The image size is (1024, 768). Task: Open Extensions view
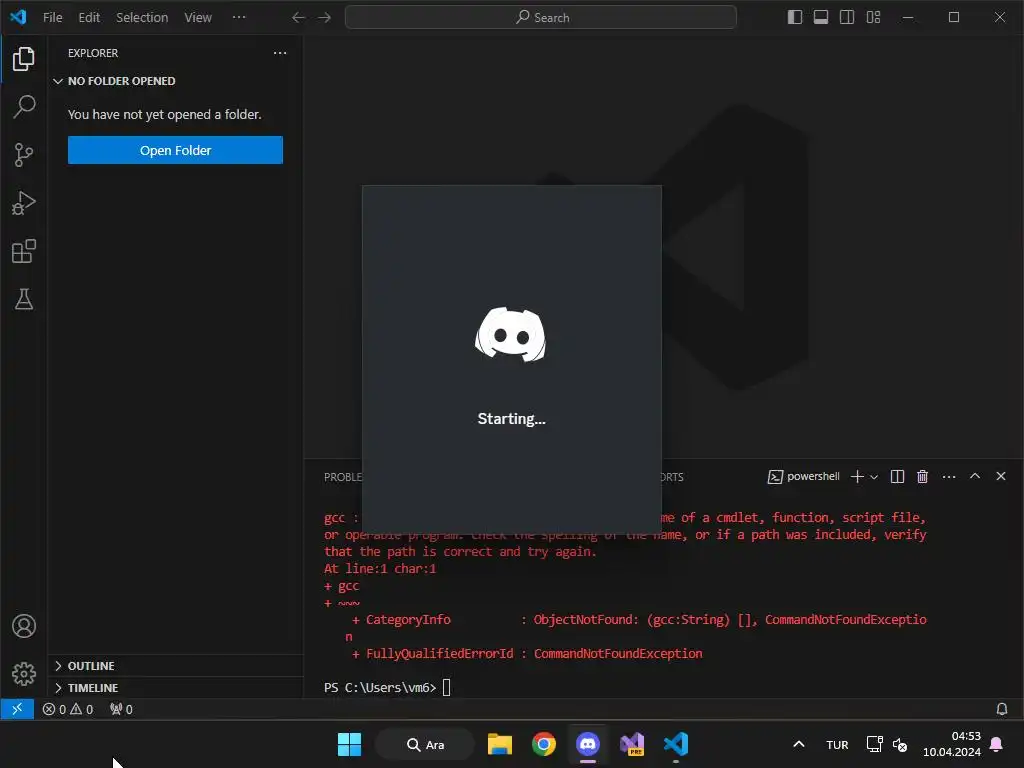[x=24, y=251]
